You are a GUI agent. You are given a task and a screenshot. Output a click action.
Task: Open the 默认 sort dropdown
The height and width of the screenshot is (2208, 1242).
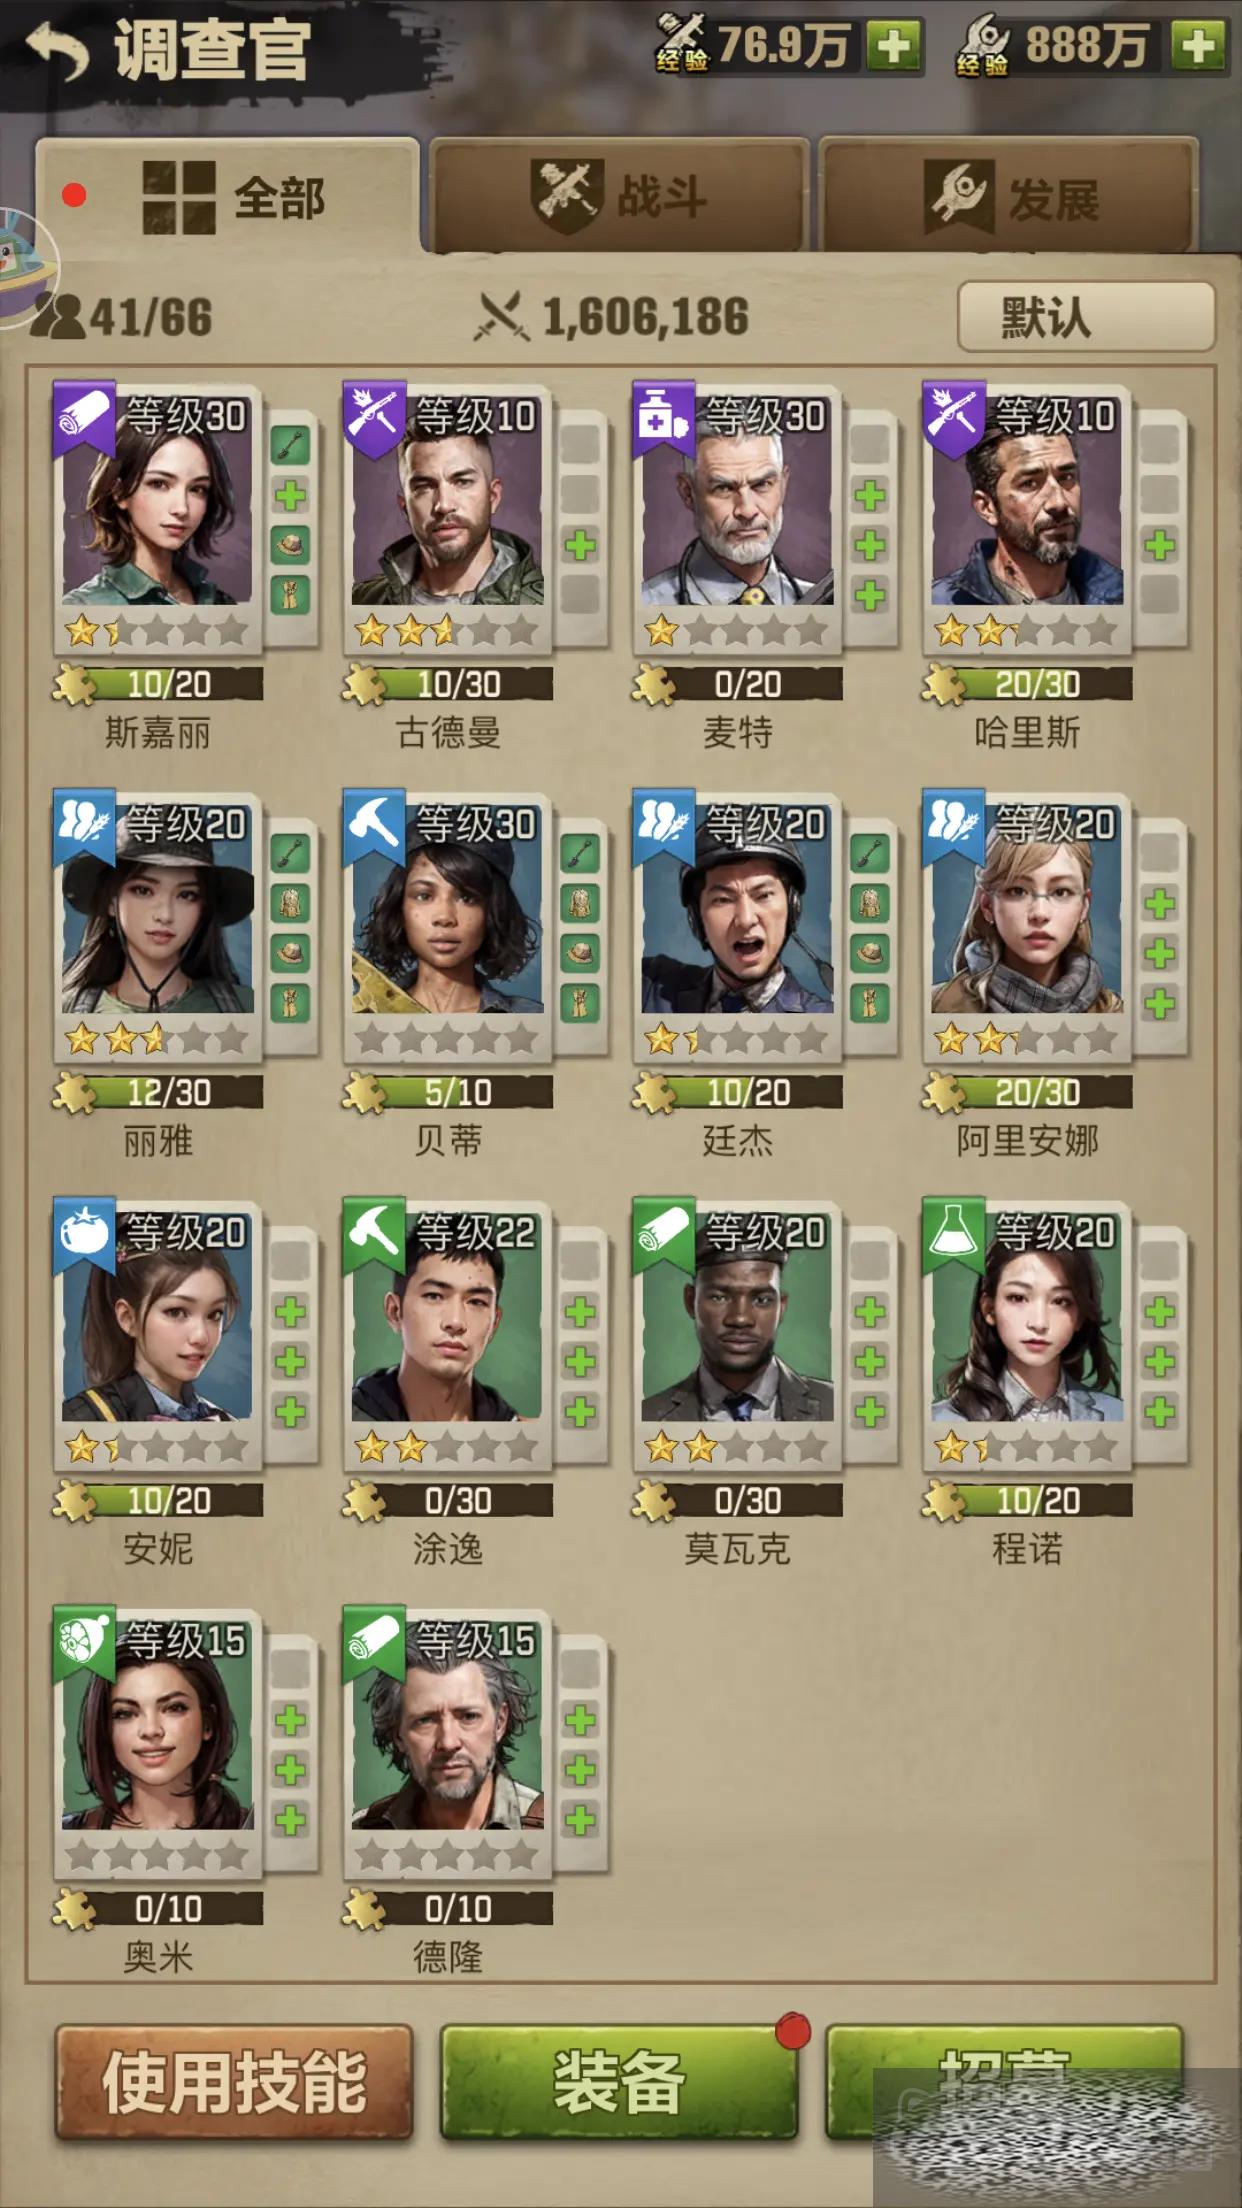(1086, 317)
